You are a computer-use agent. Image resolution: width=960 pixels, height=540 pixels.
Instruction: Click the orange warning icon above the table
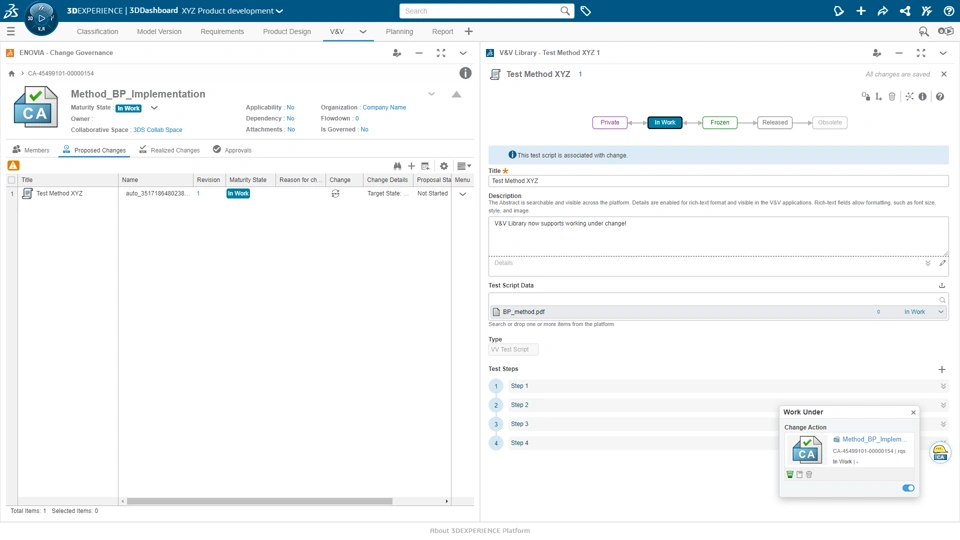click(13, 165)
